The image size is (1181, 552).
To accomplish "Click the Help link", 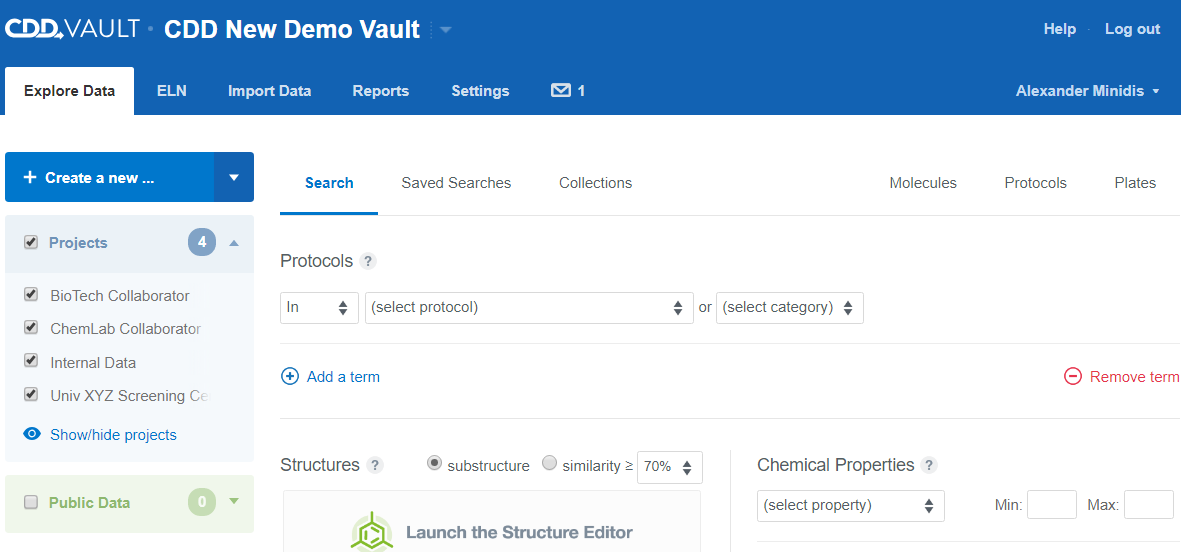I will point(1059,29).
